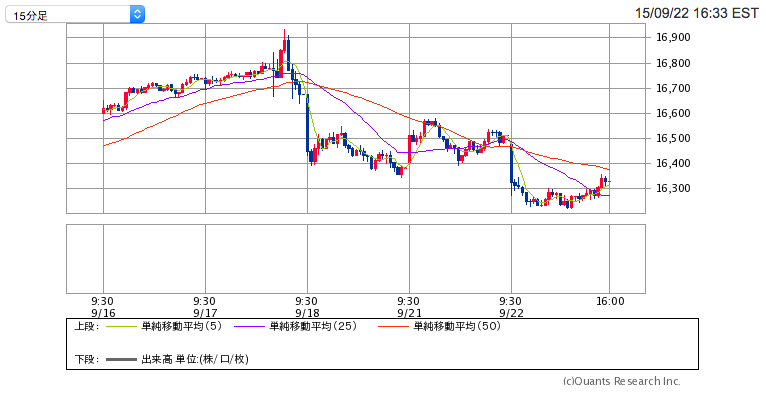The height and width of the screenshot is (395, 766).
Task: Click the 単純移動平均(5) legend entry
Action: (x=182, y=327)
